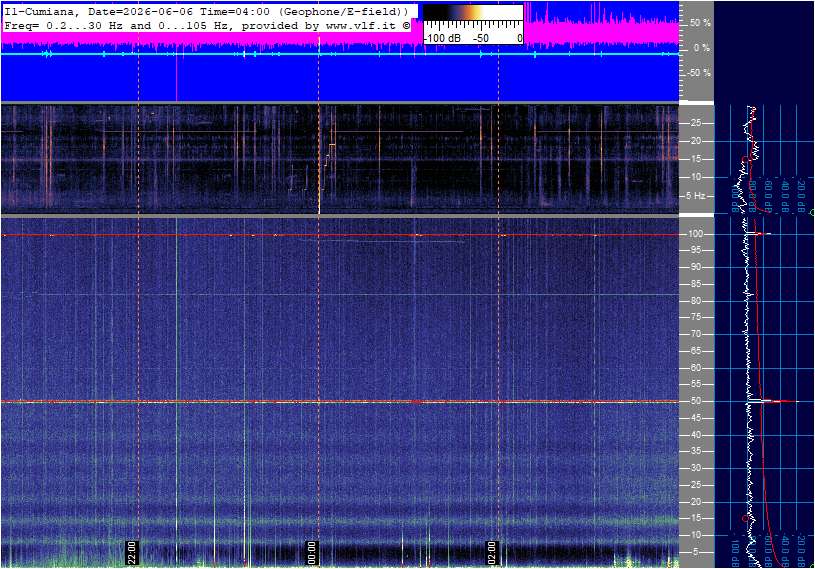Click the '15' label on lower E-field axis
The width and height of the screenshot is (815, 569).
point(695,519)
